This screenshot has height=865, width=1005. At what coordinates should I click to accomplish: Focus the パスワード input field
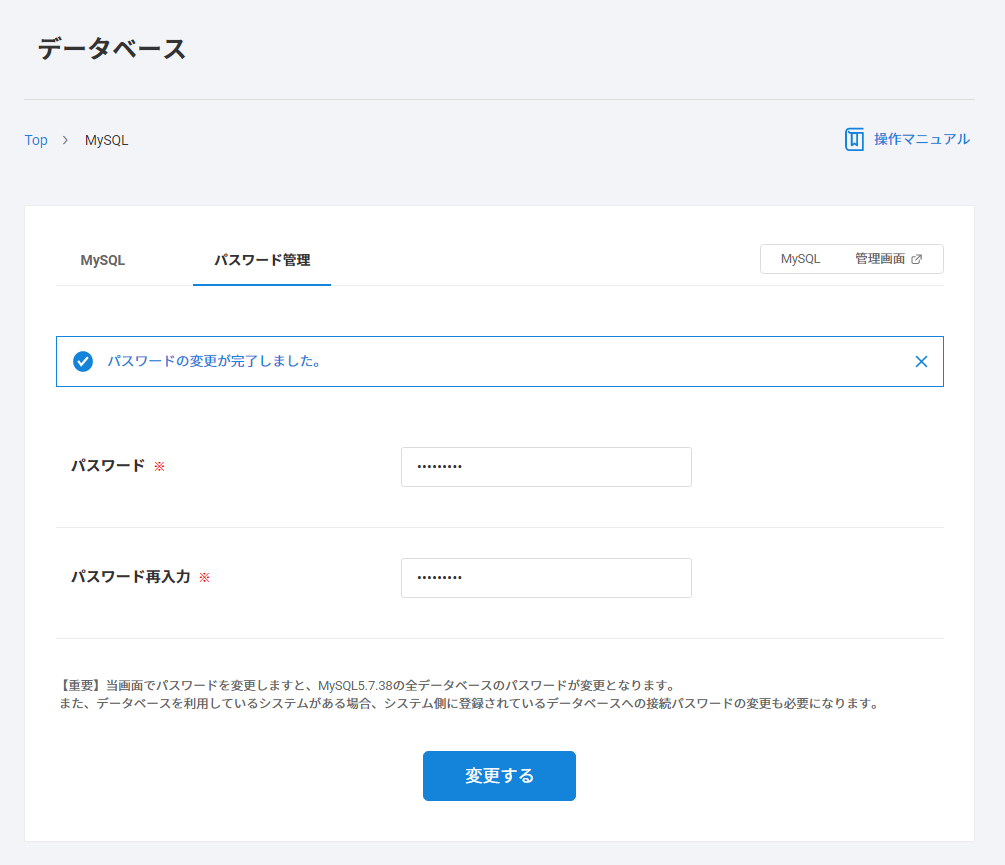pos(546,467)
